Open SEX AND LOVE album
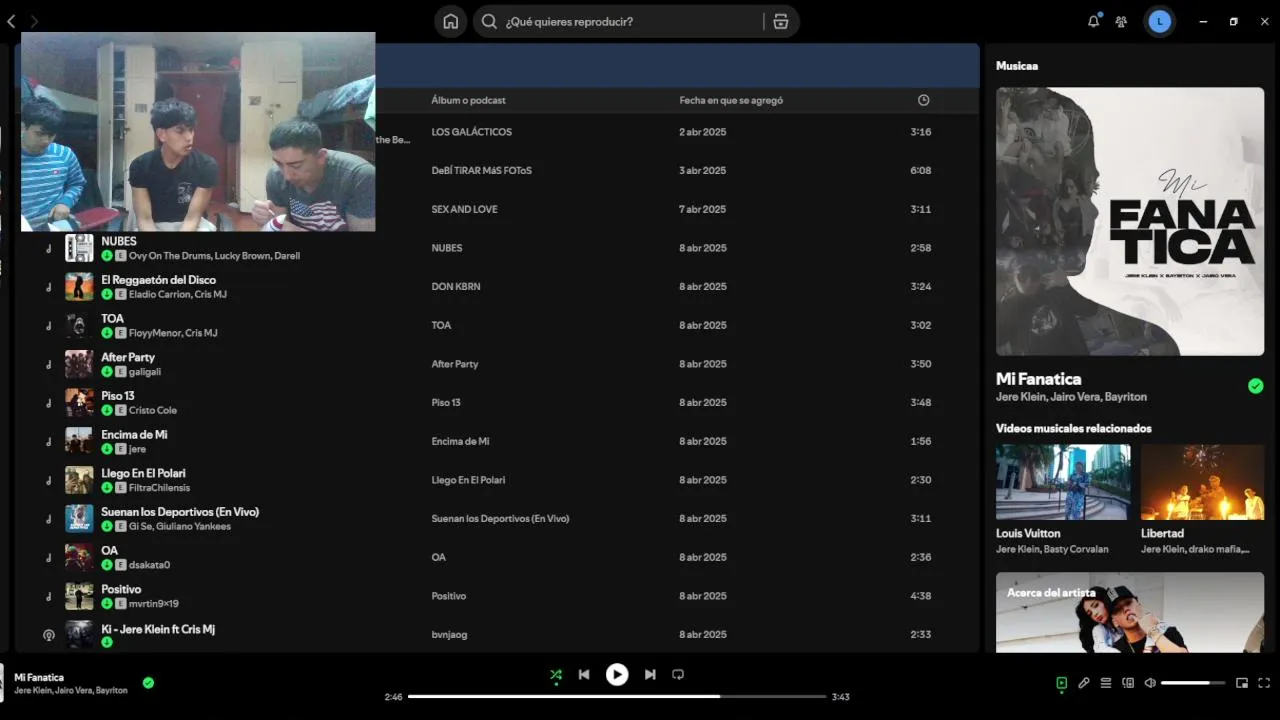This screenshot has height=720, width=1280. [x=464, y=209]
